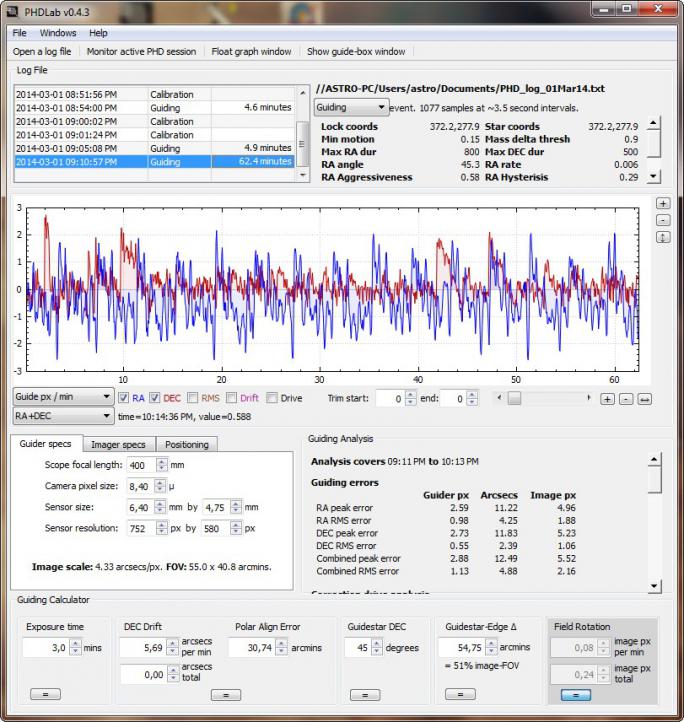Viewport: 684px width, 722px height.
Task: Click the Scope focal length field
Action: [142, 465]
